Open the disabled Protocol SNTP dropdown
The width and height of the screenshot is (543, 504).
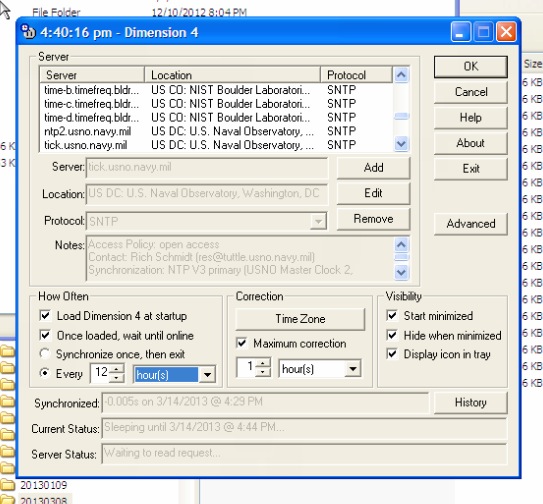point(318,221)
